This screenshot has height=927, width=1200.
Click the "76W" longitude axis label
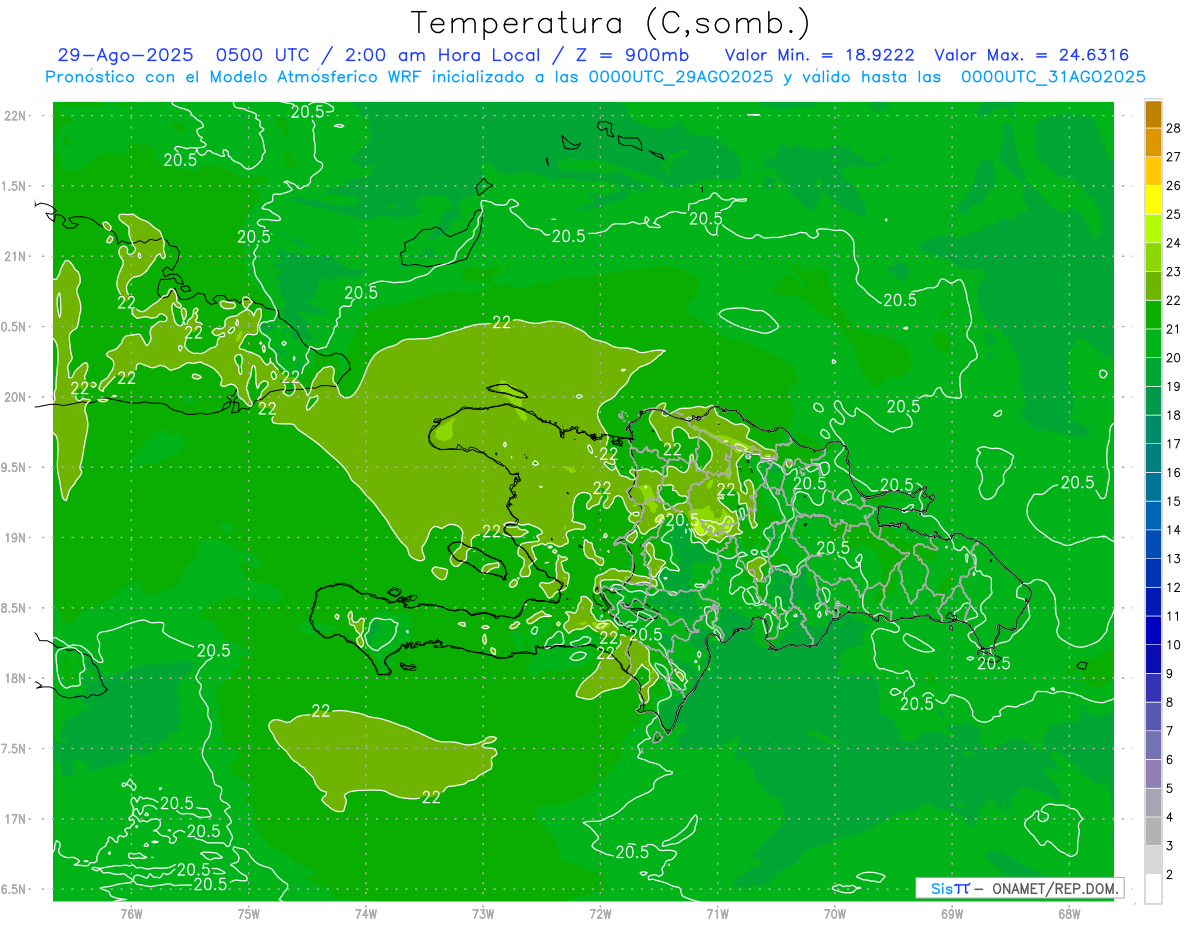tap(131, 914)
